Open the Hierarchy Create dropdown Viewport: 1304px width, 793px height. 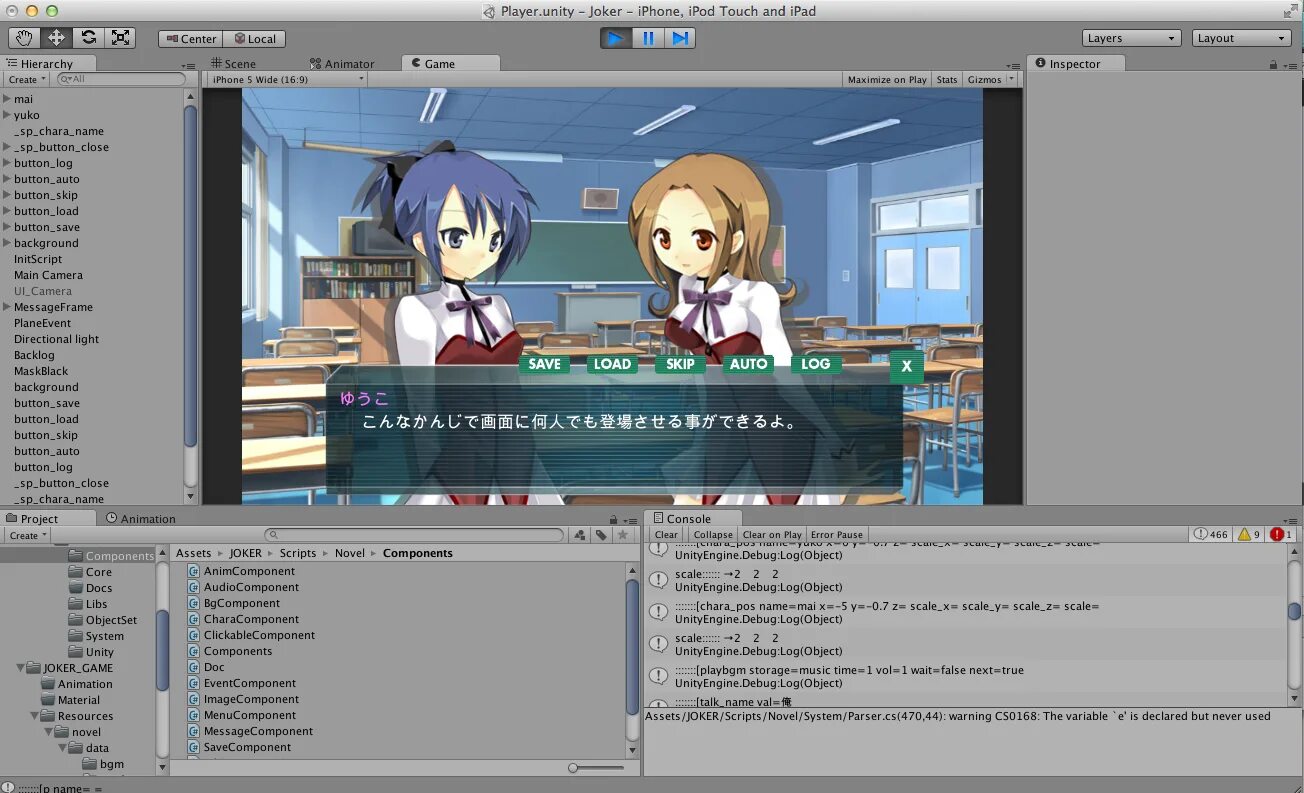[26, 79]
